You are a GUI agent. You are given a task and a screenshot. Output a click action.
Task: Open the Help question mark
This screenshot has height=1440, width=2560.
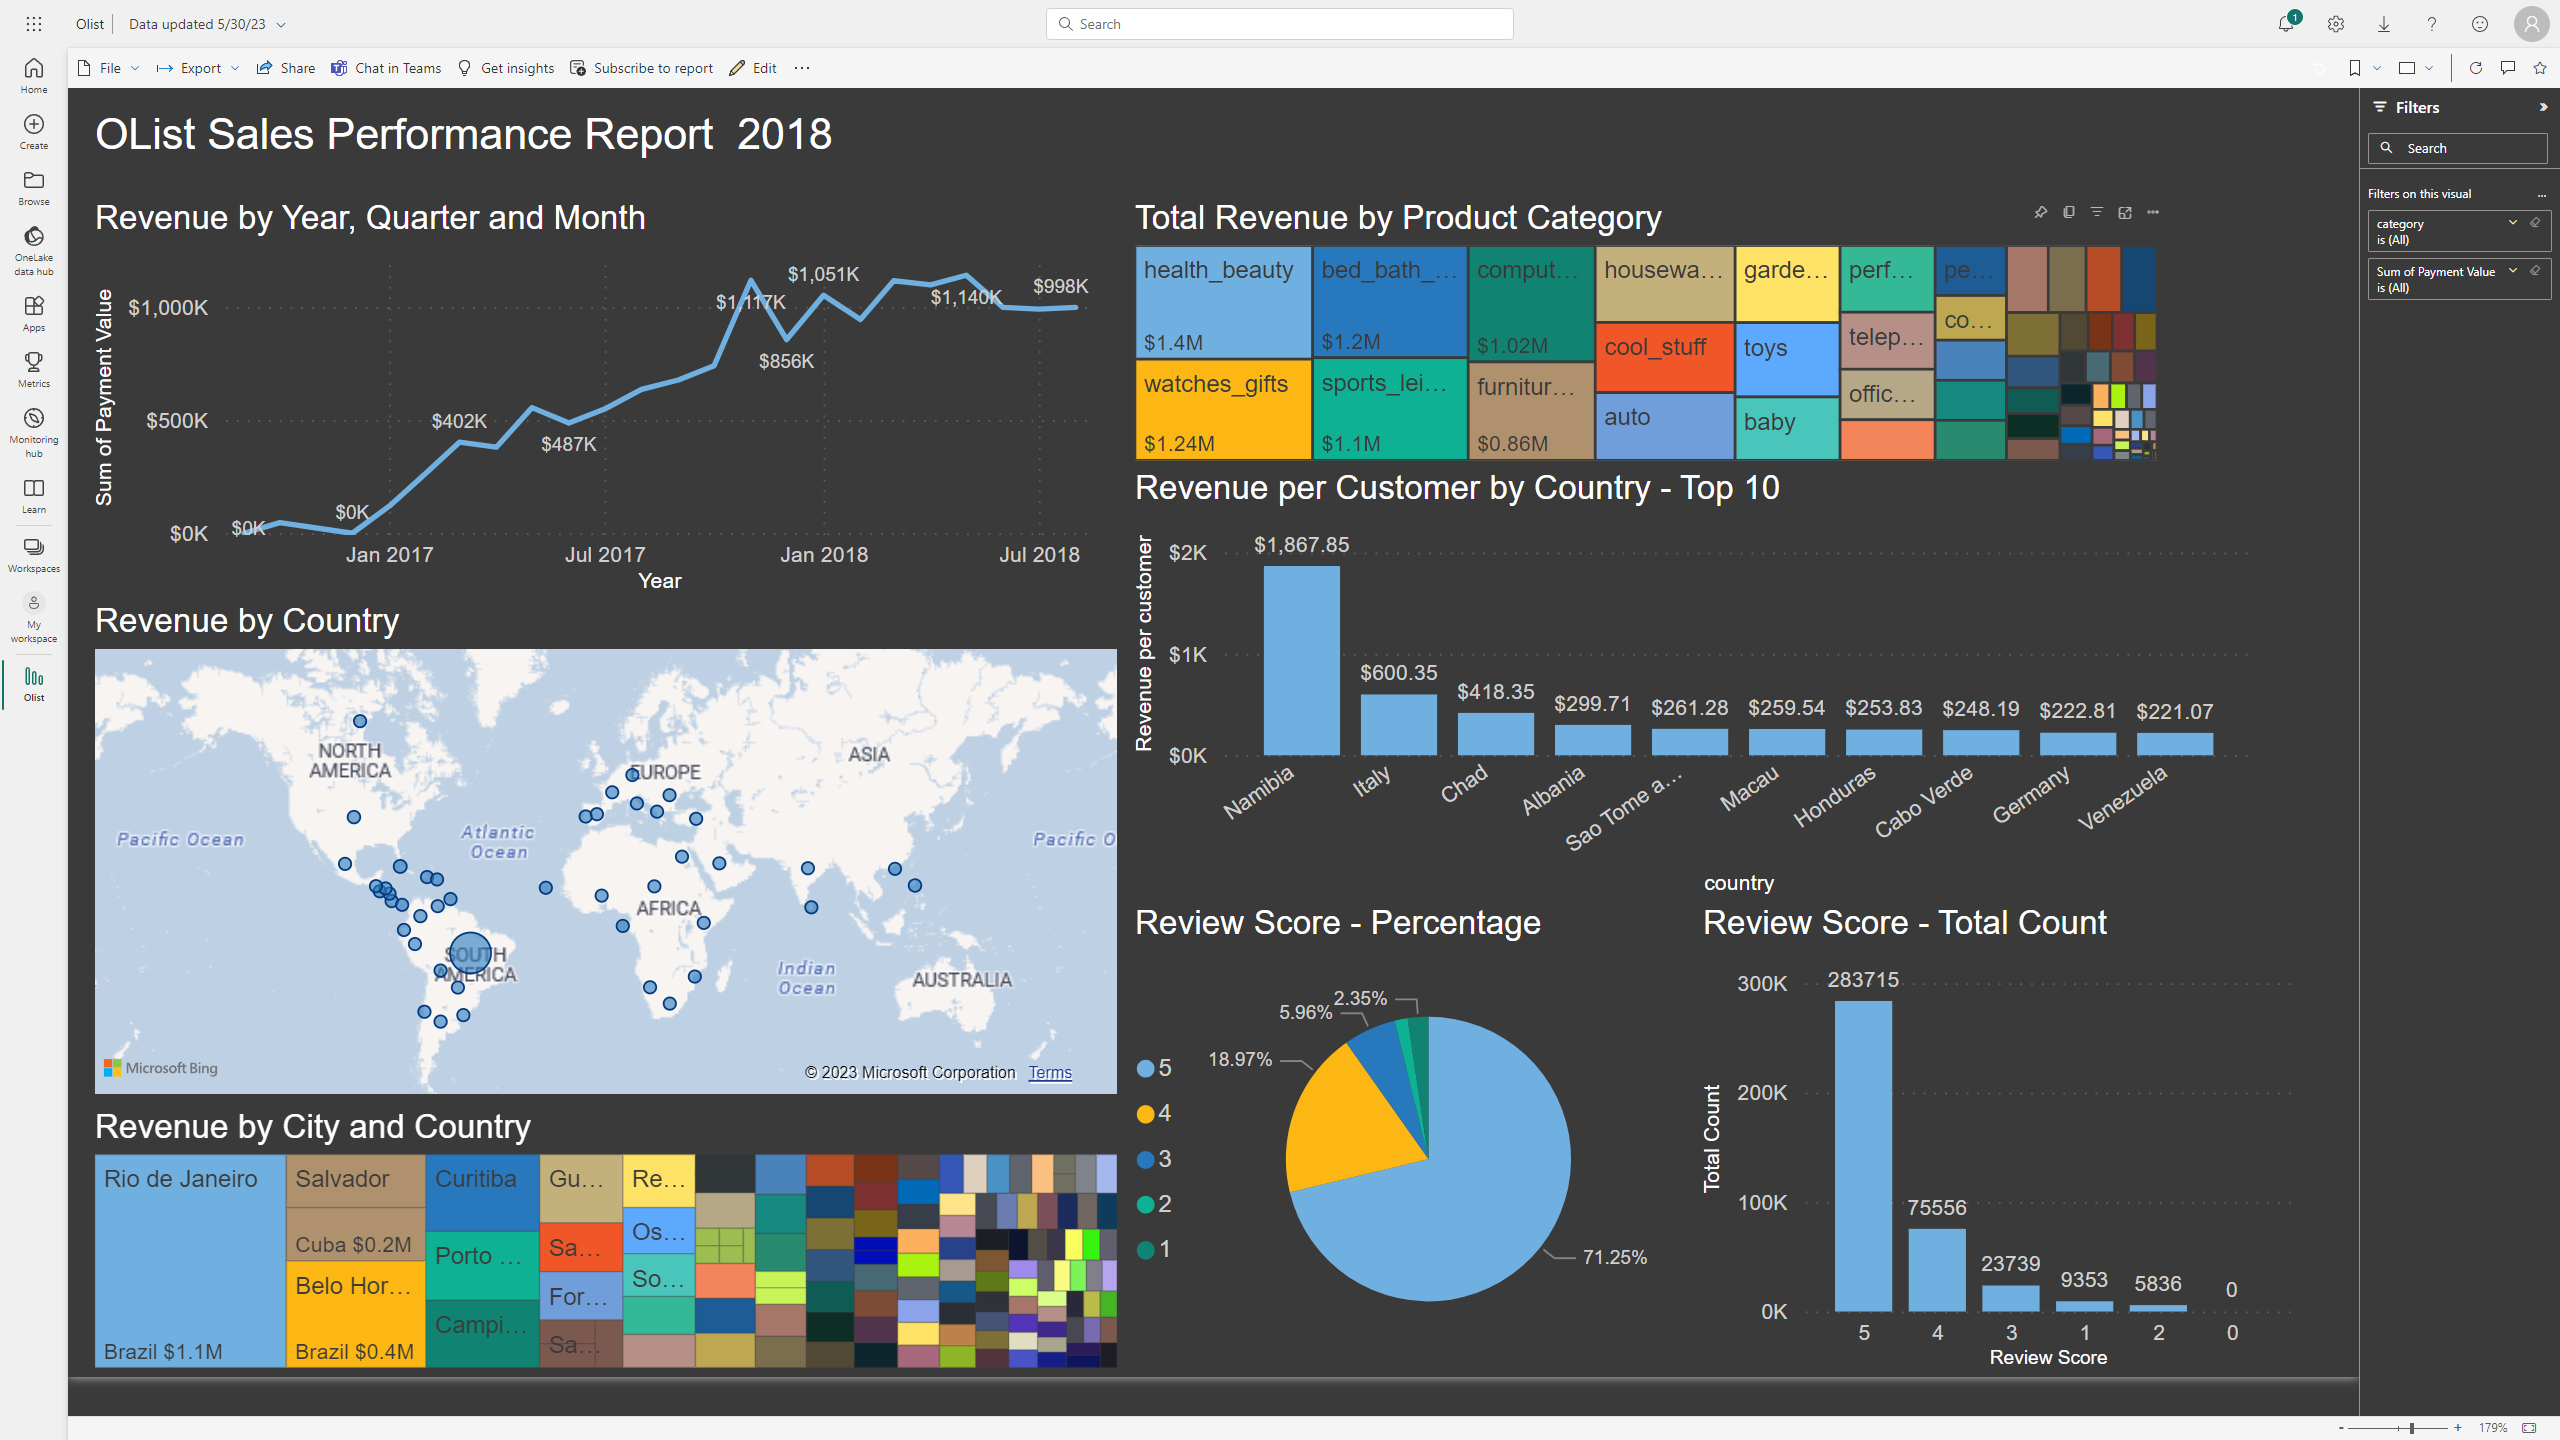tap(2432, 24)
